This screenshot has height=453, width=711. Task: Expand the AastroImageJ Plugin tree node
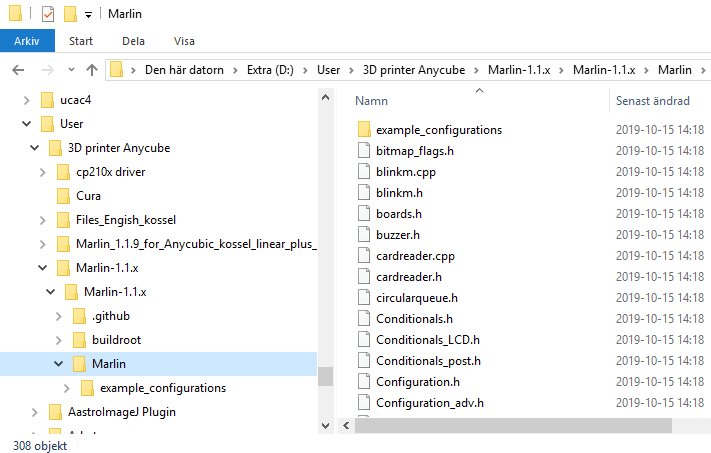tap(34, 412)
